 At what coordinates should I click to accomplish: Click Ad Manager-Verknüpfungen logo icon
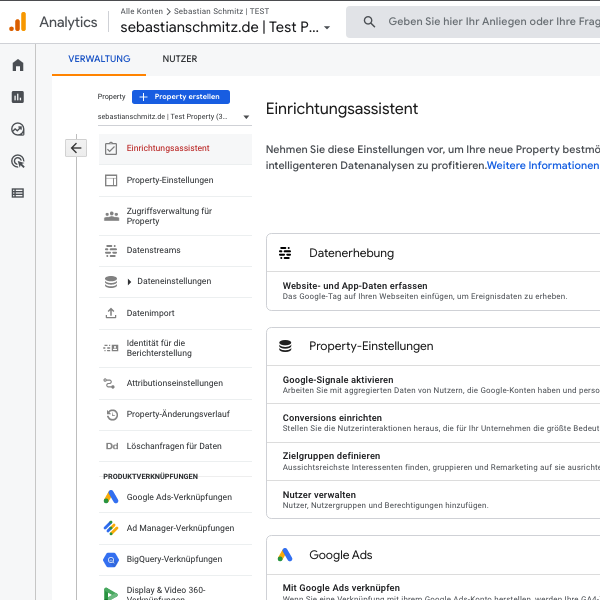111,528
